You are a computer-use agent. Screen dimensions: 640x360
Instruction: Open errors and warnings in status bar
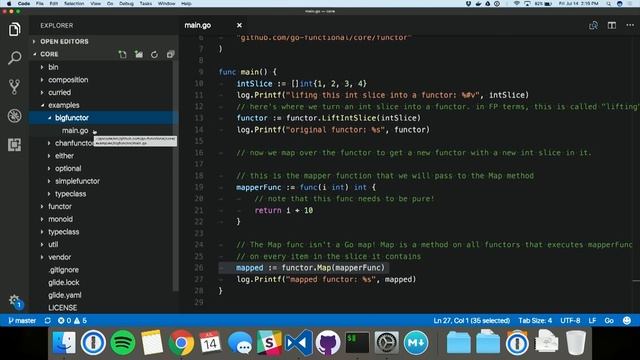pos(72,320)
